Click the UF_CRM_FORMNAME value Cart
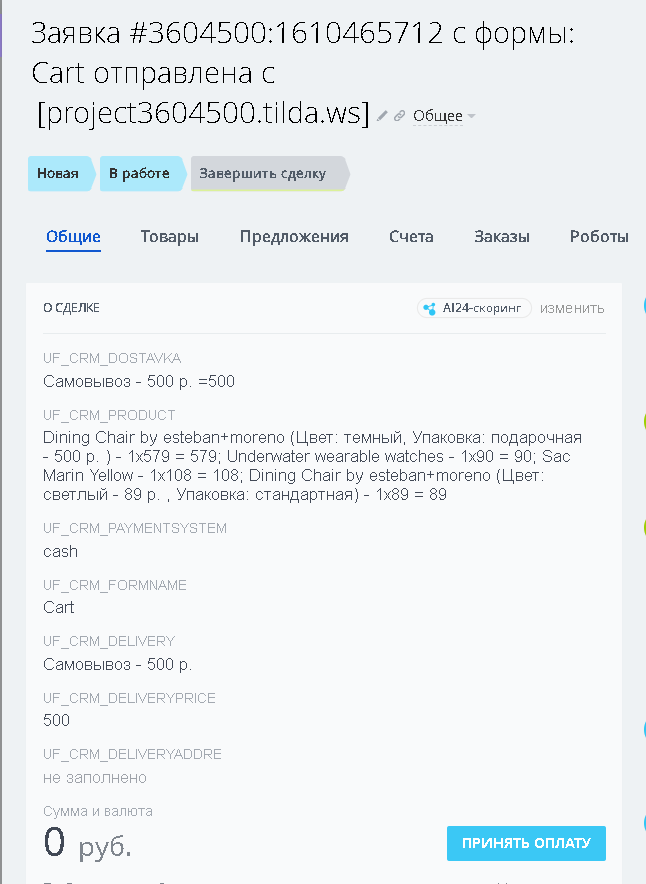This screenshot has width=646, height=884. pyautogui.click(x=59, y=608)
